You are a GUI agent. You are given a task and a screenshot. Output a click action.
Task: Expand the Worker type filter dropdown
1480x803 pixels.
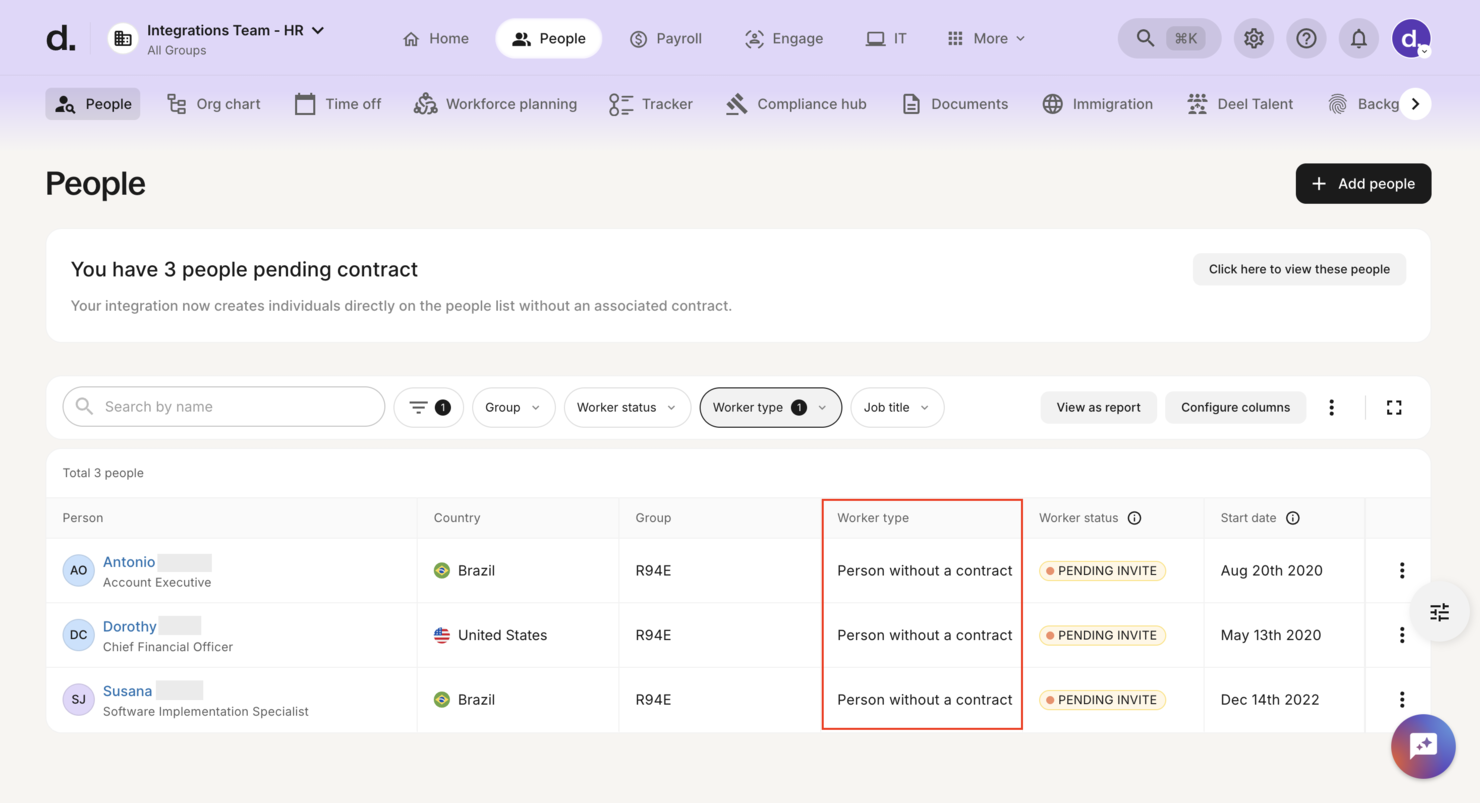point(770,407)
